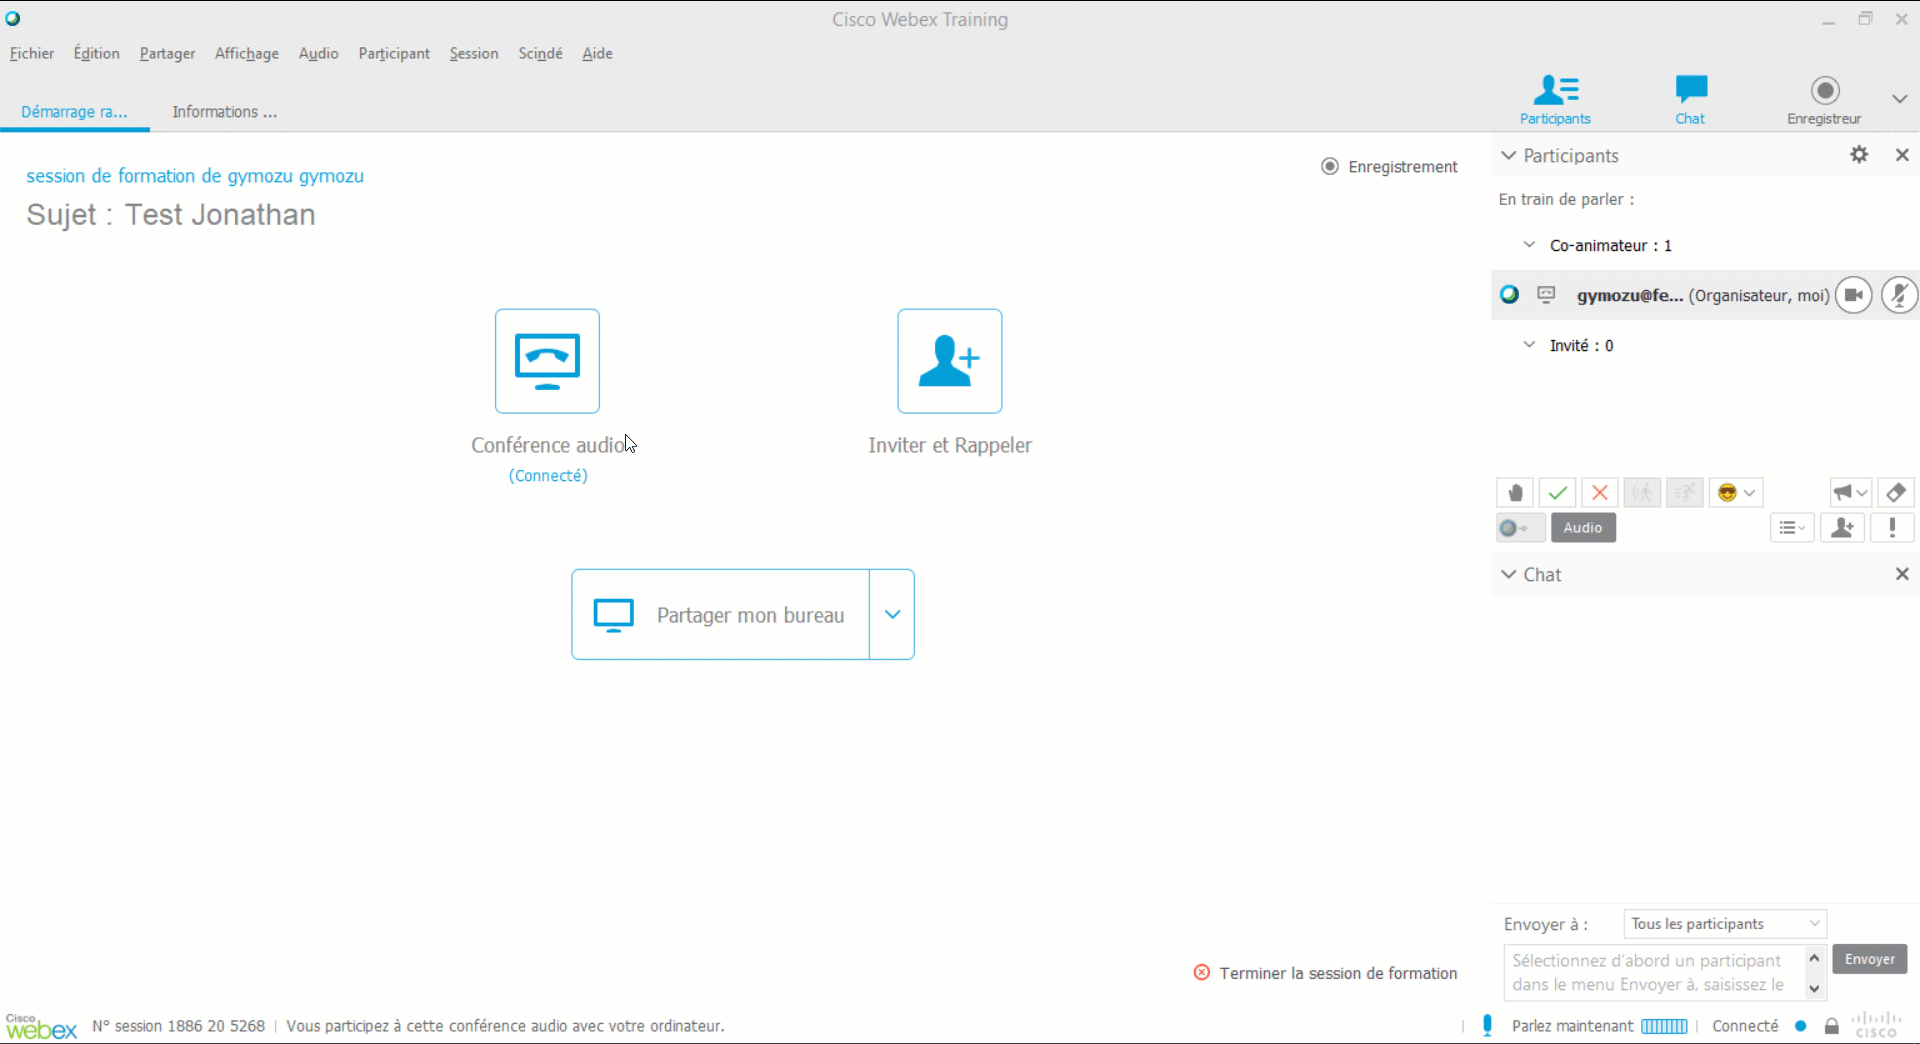Screen dimensions: 1920x1044
Task: Open the Chat panel icon in toolbar
Action: pyautogui.click(x=1690, y=100)
